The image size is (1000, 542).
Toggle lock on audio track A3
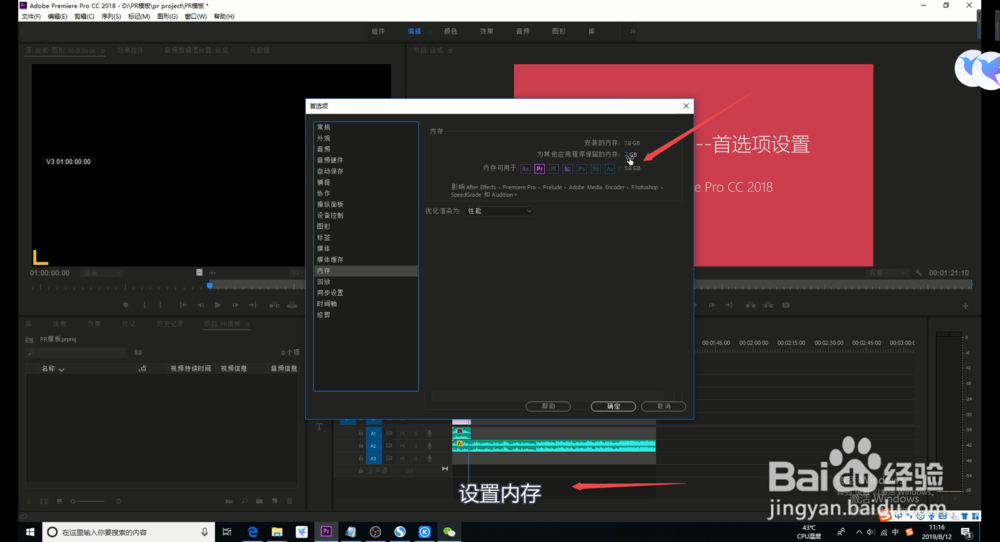pyautogui.click(x=361, y=458)
